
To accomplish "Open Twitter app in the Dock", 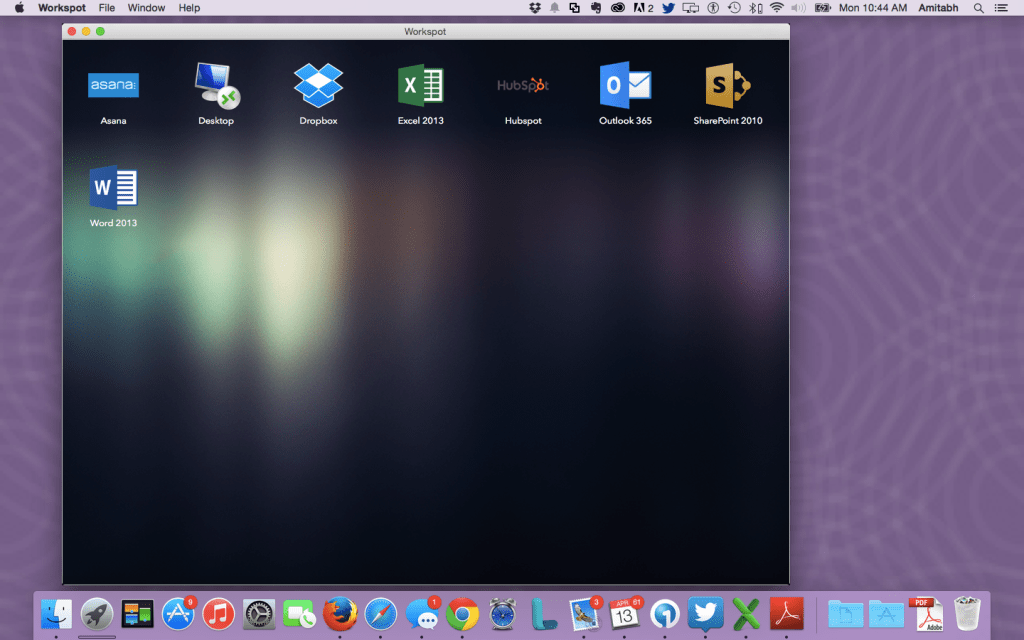I will (705, 614).
